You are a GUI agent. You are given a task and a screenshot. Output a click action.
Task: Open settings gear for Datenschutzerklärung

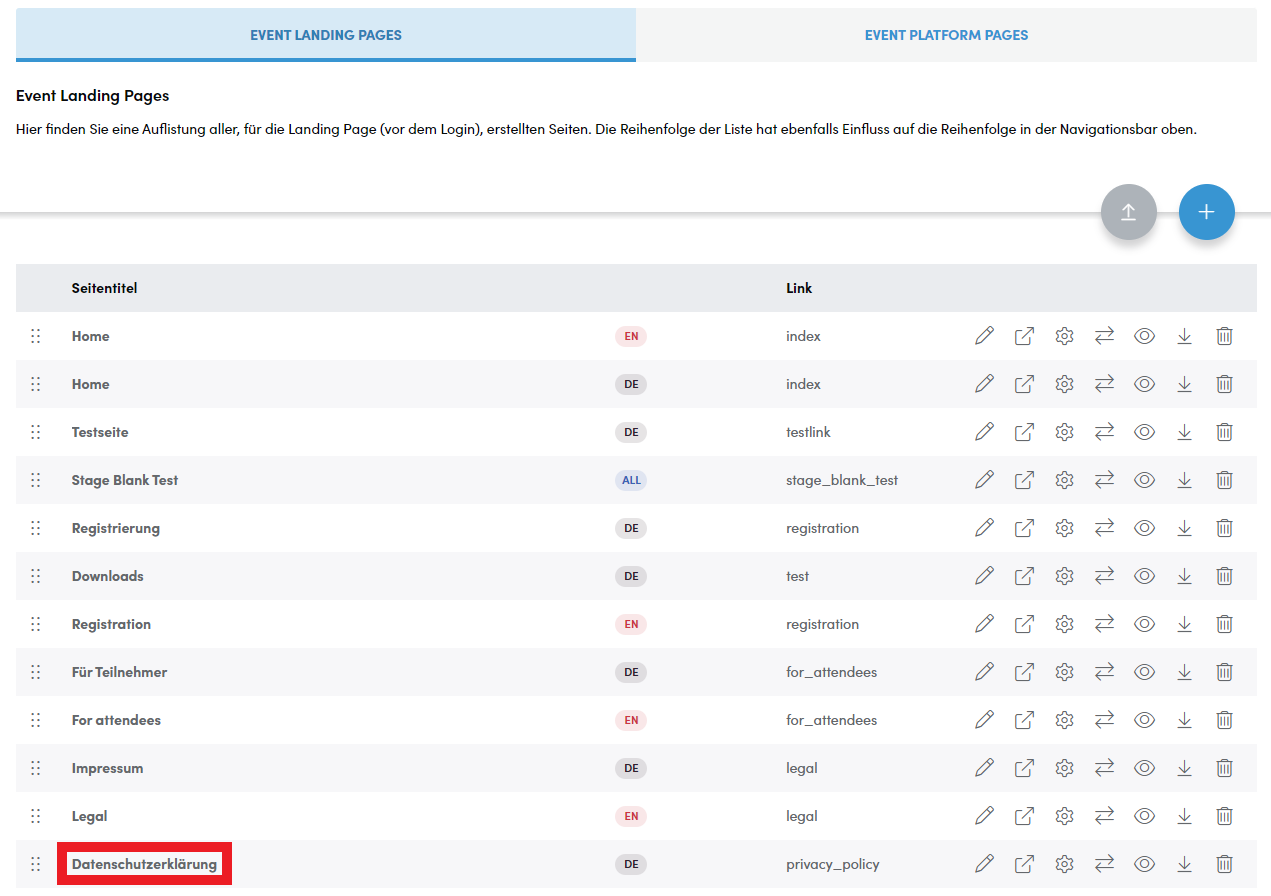[1064, 864]
